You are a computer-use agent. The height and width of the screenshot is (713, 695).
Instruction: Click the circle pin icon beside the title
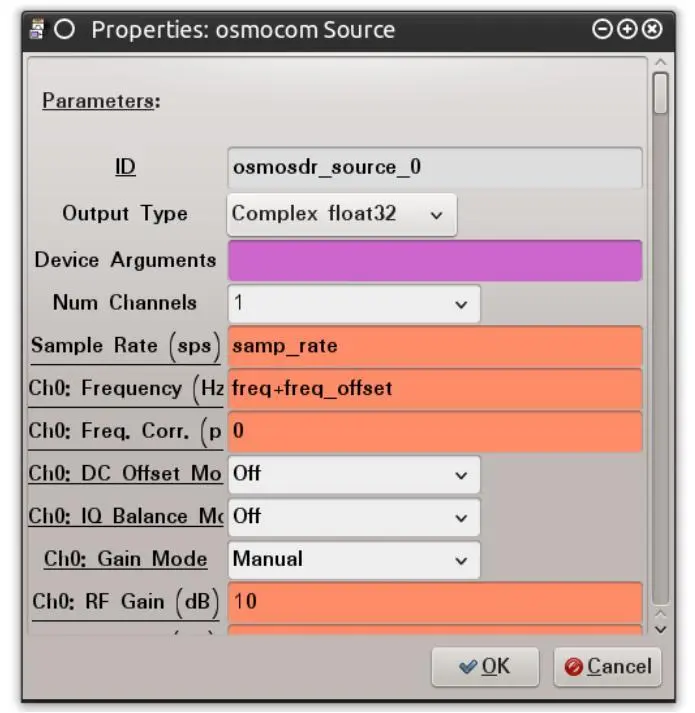pyautogui.click(x=64, y=30)
